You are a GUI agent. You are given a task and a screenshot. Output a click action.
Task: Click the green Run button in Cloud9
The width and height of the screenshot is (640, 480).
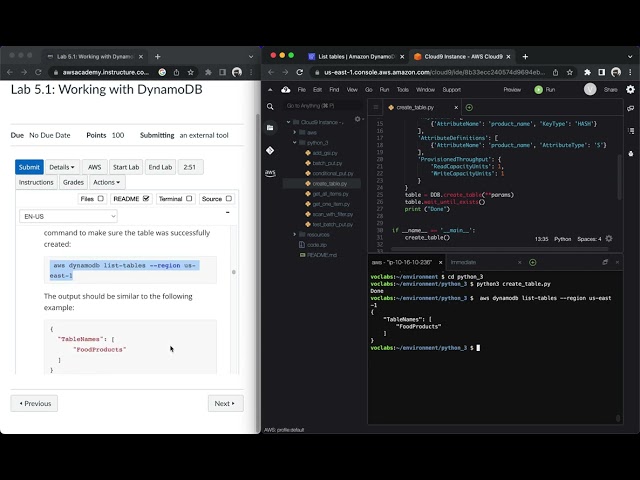point(545,89)
